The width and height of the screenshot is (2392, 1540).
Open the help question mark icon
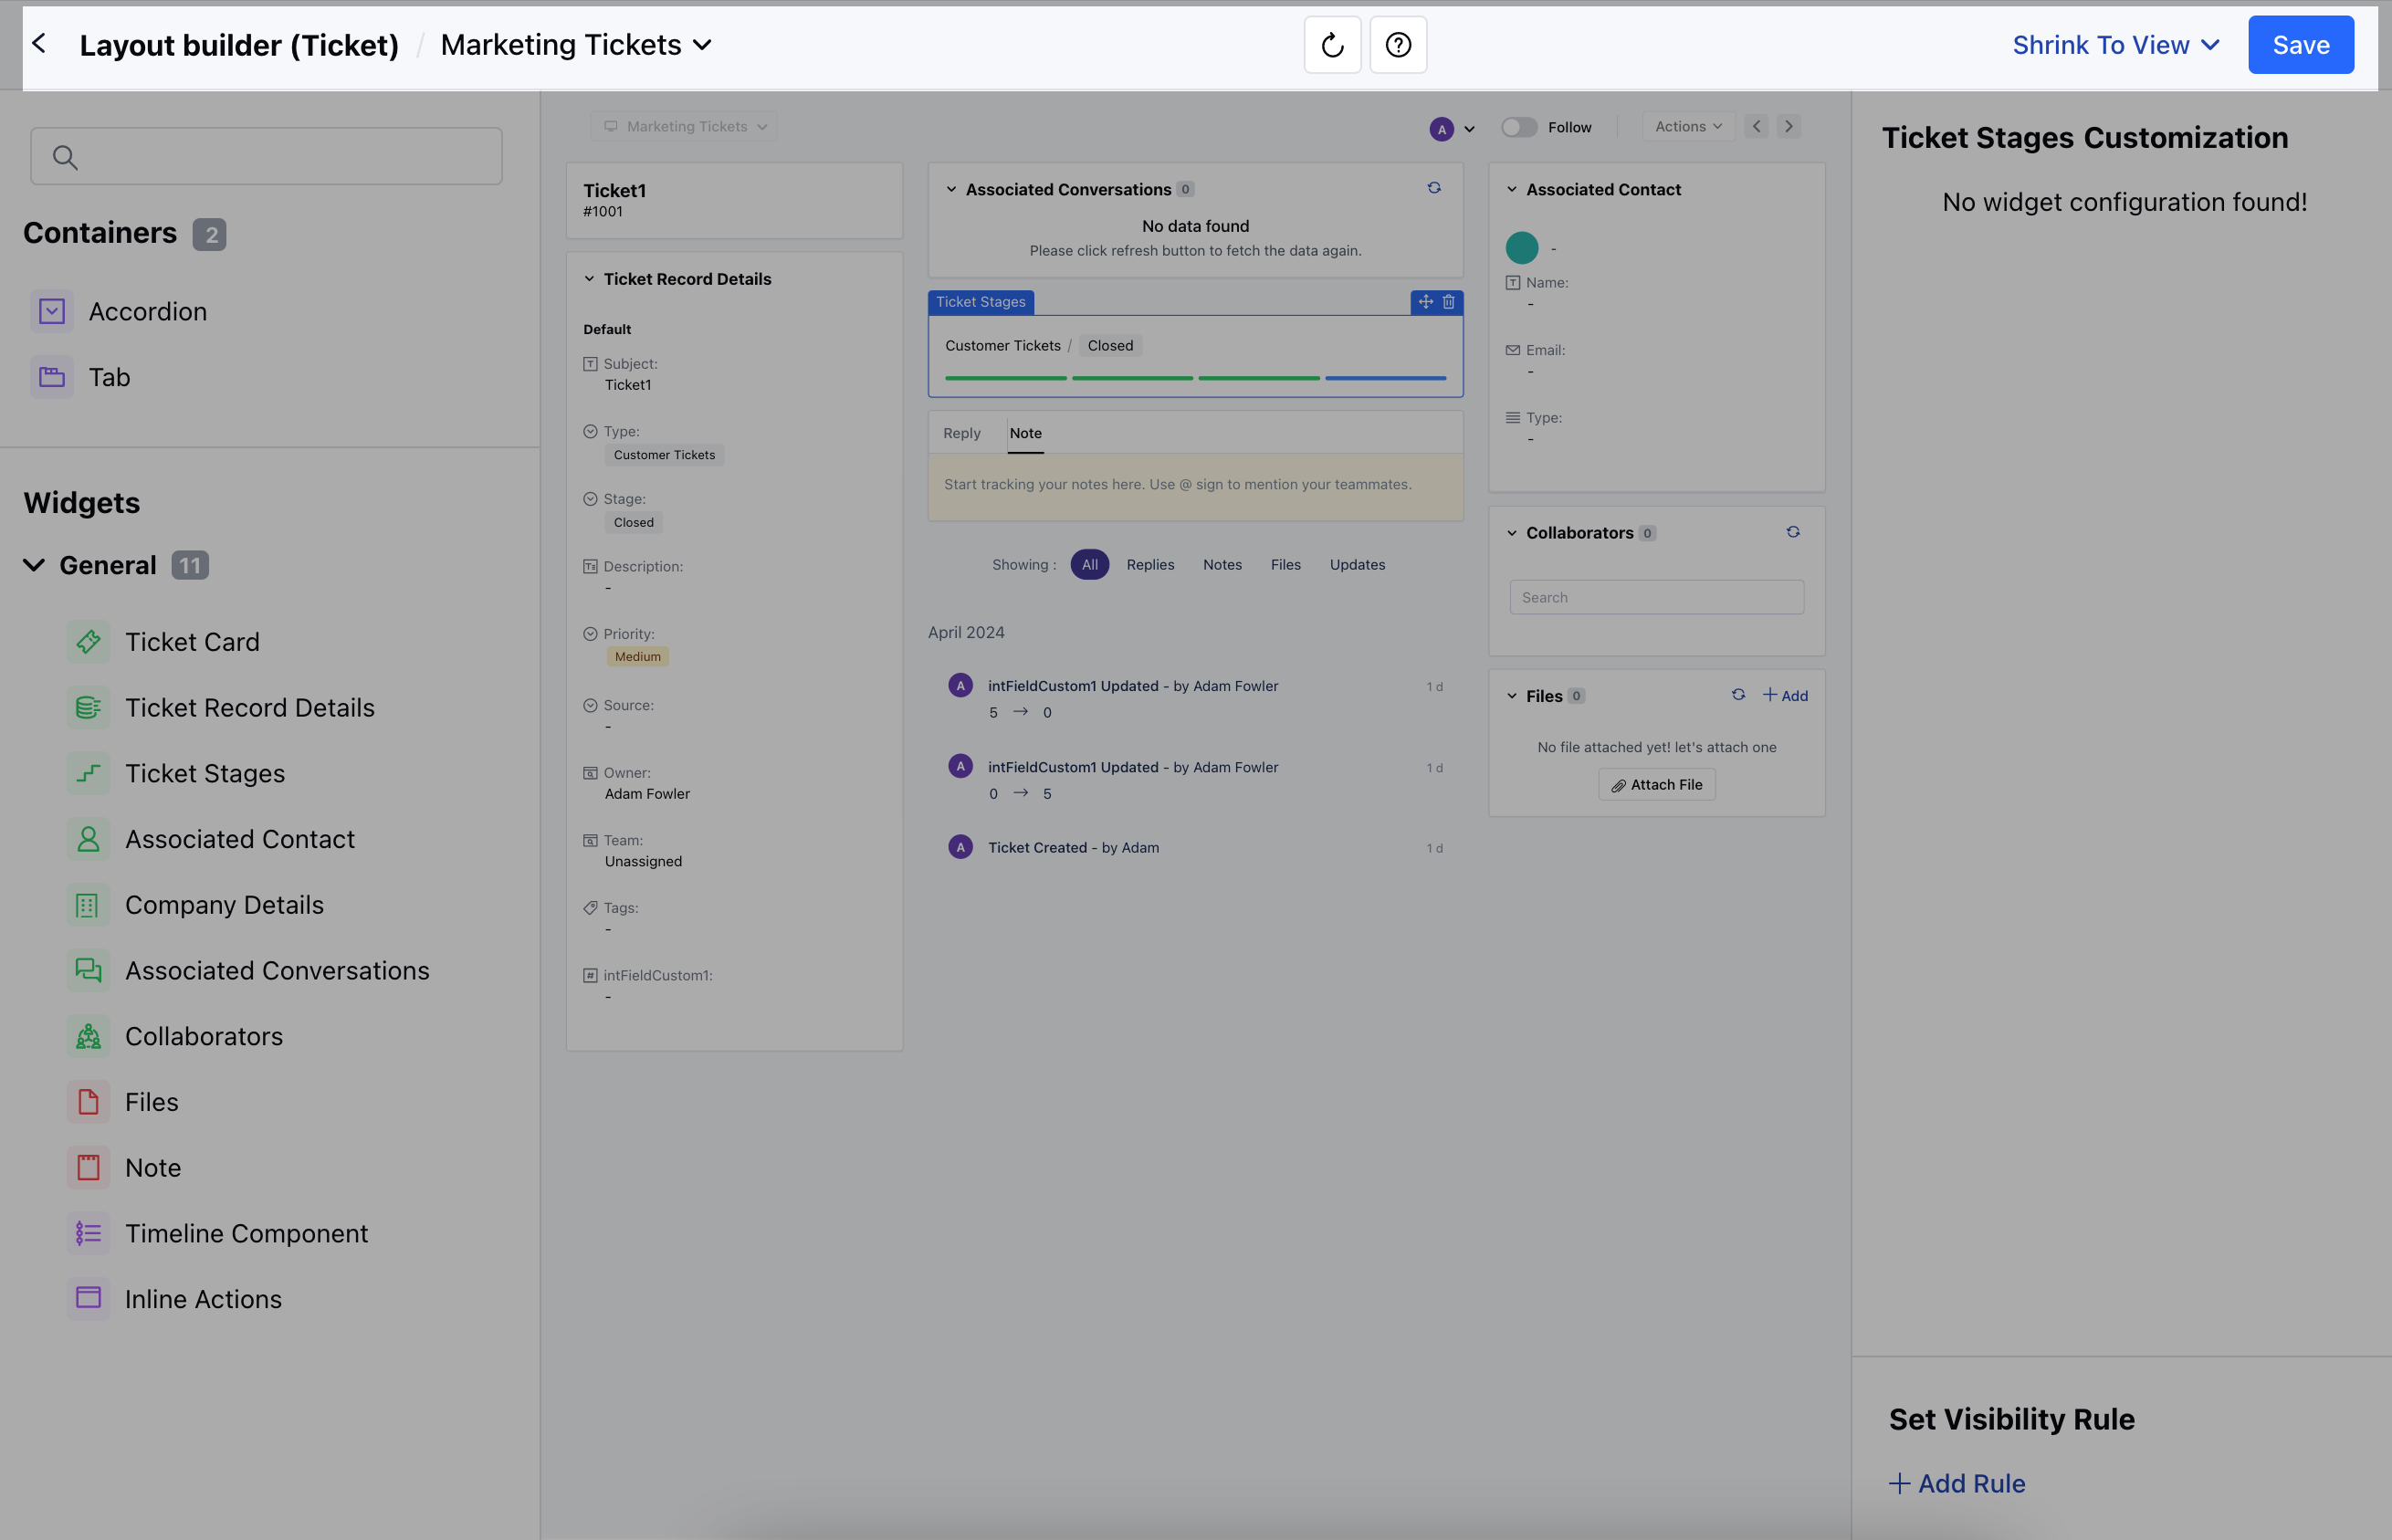(1398, 45)
